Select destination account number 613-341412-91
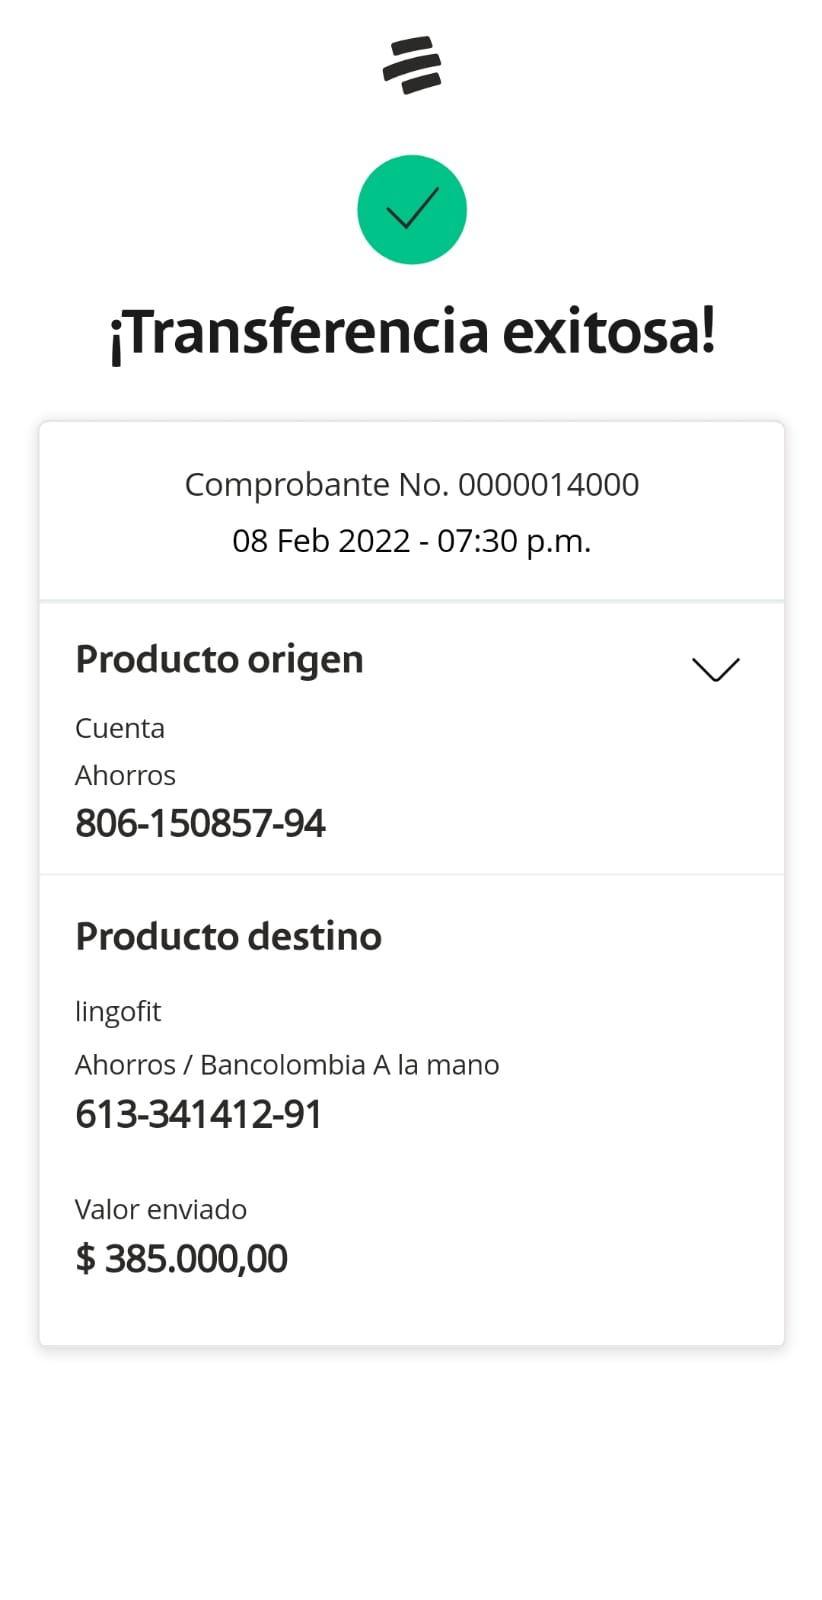This screenshot has width=822, height=1600. pos(198,1115)
